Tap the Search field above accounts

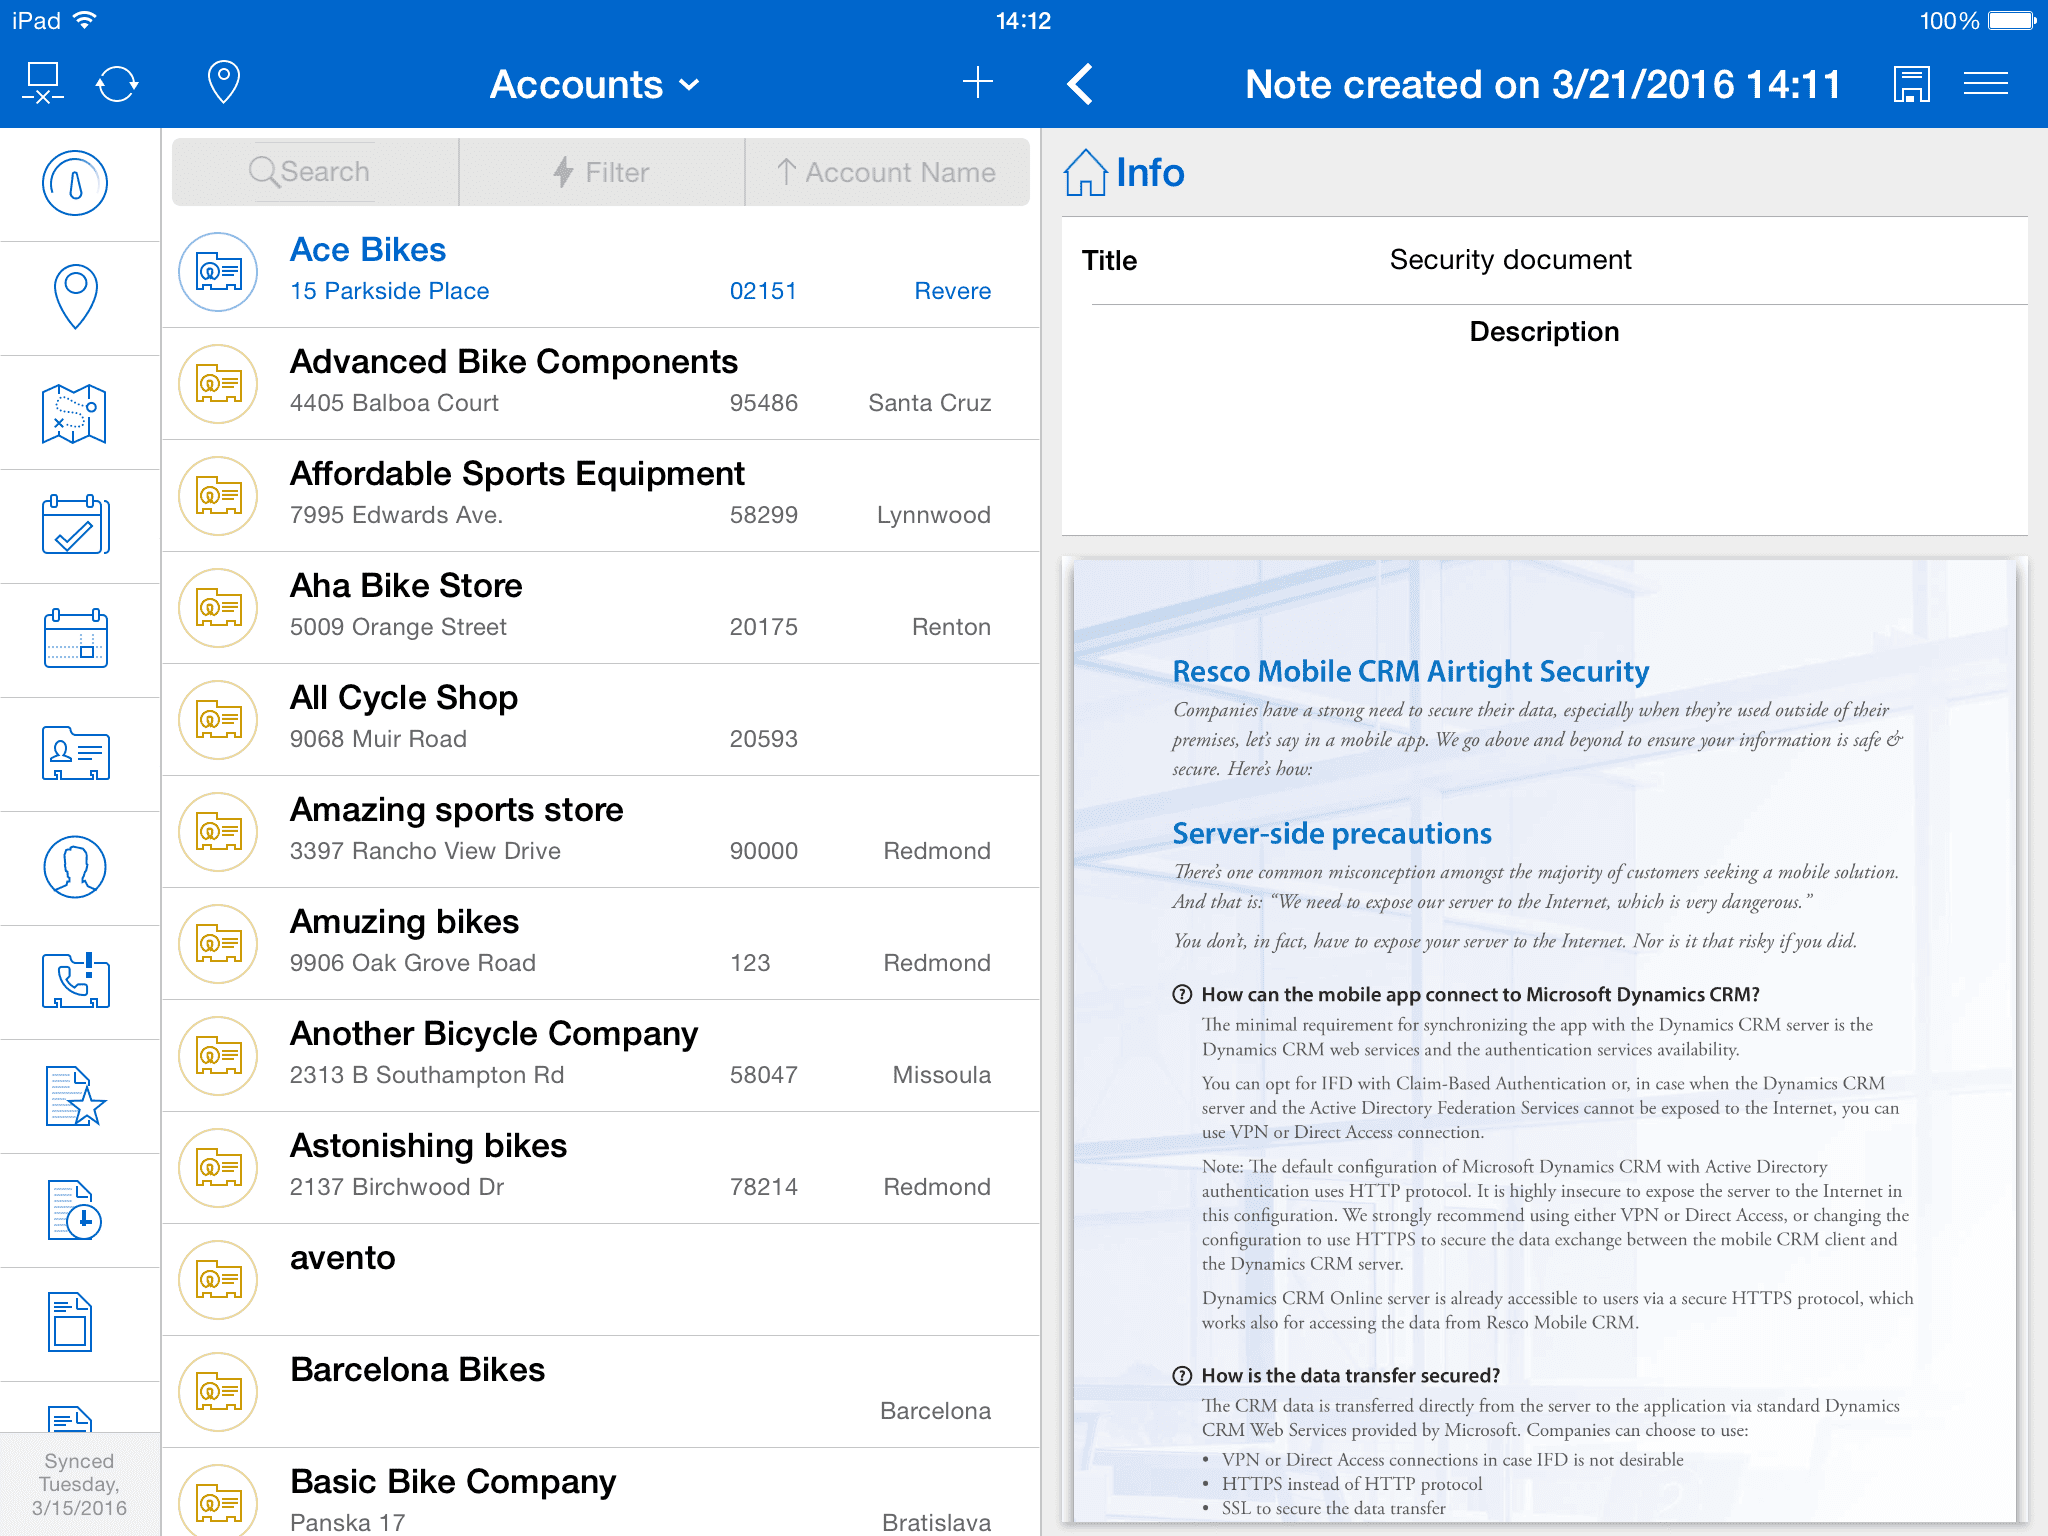[311, 171]
